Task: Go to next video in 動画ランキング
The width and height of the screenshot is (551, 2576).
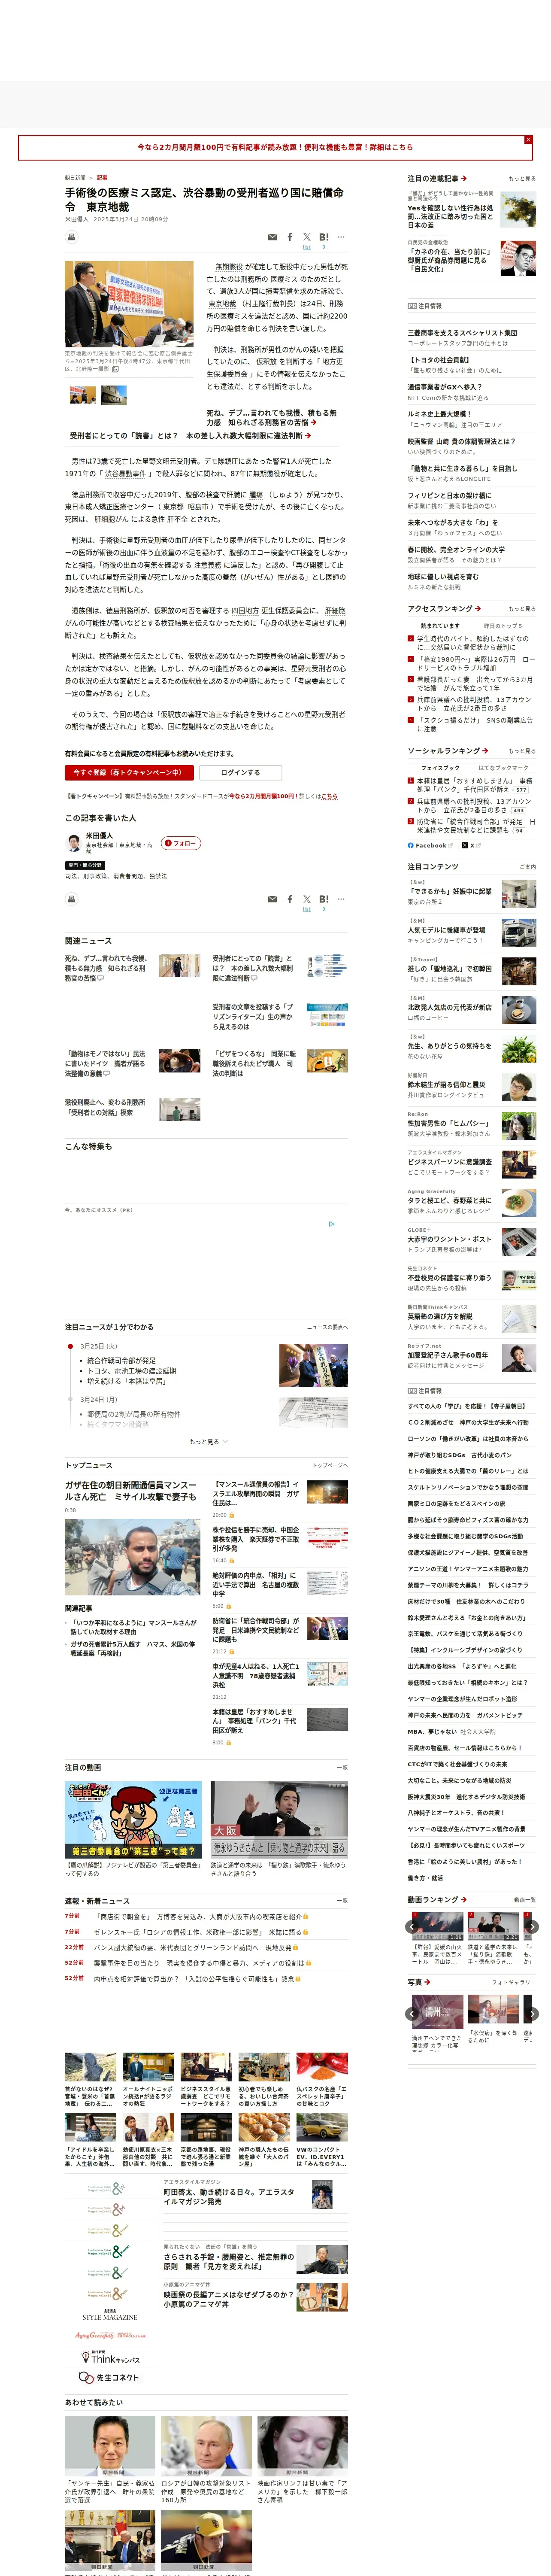Action: 532,1926
